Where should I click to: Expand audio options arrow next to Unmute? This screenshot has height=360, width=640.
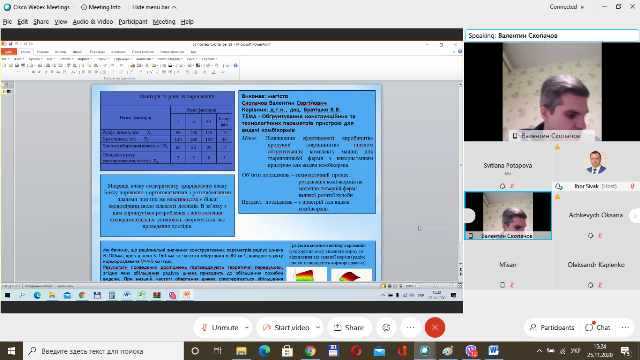click(247, 327)
